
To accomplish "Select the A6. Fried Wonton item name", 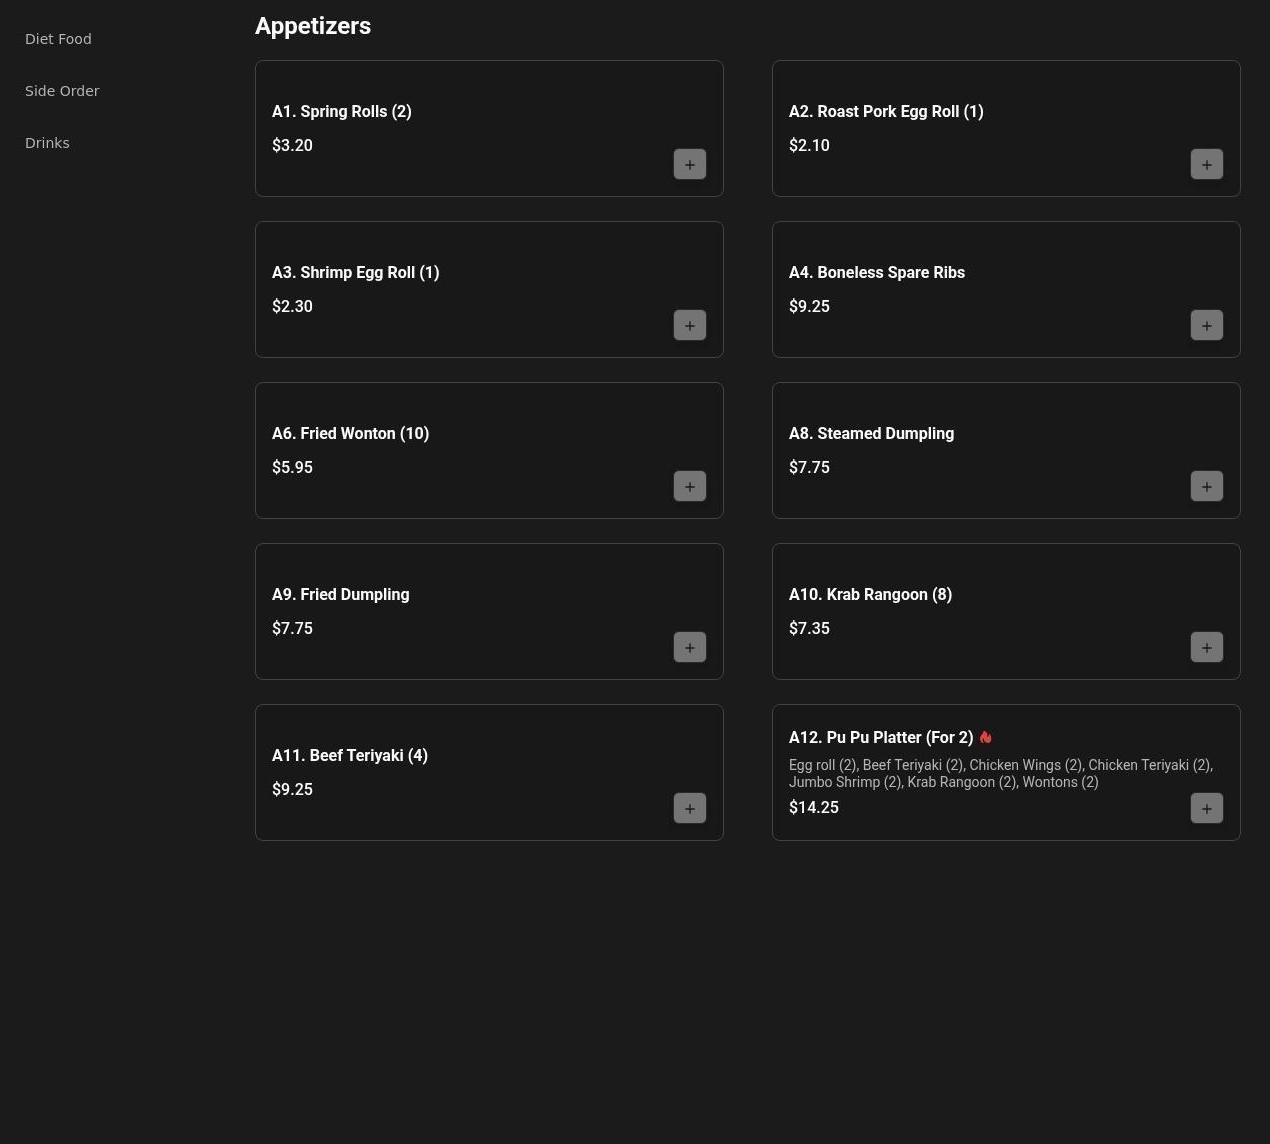I will click(350, 434).
